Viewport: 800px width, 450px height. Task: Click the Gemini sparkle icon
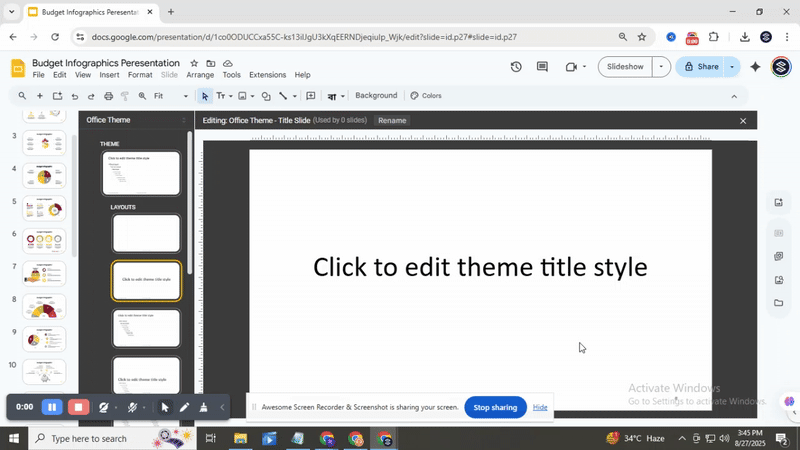coord(755,67)
